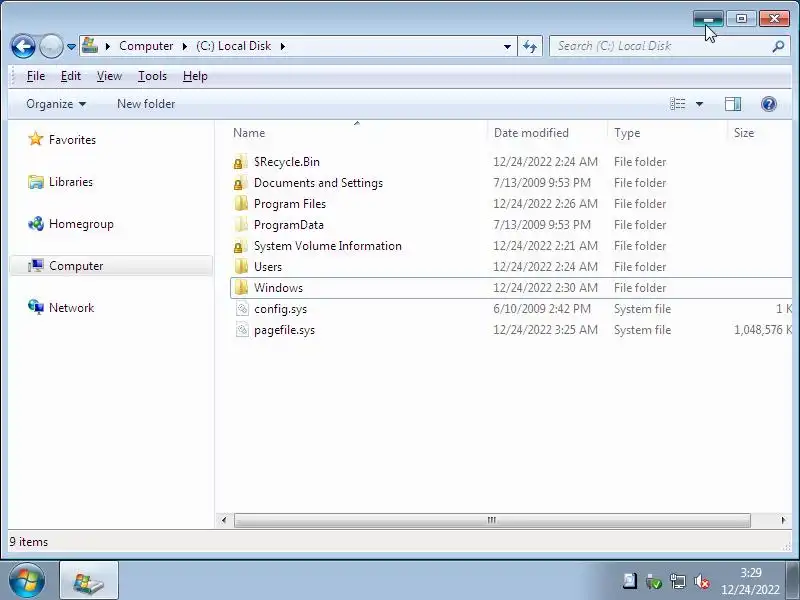Select (C:) Local Disk breadcrumb
Screen dimensions: 800x600
pyautogui.click(x=234, y=46)
